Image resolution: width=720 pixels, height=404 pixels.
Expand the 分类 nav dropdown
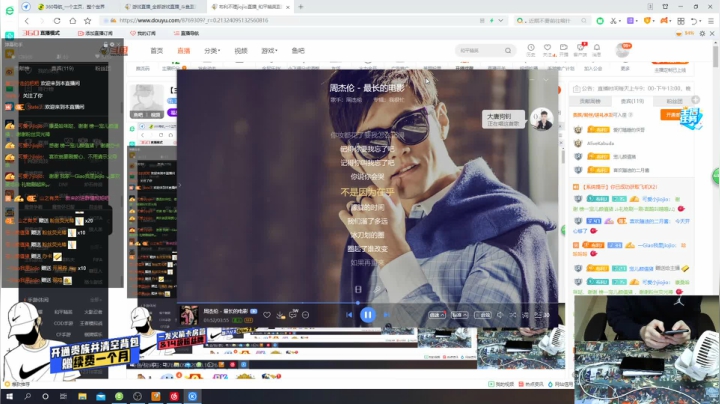coord(212,50)
